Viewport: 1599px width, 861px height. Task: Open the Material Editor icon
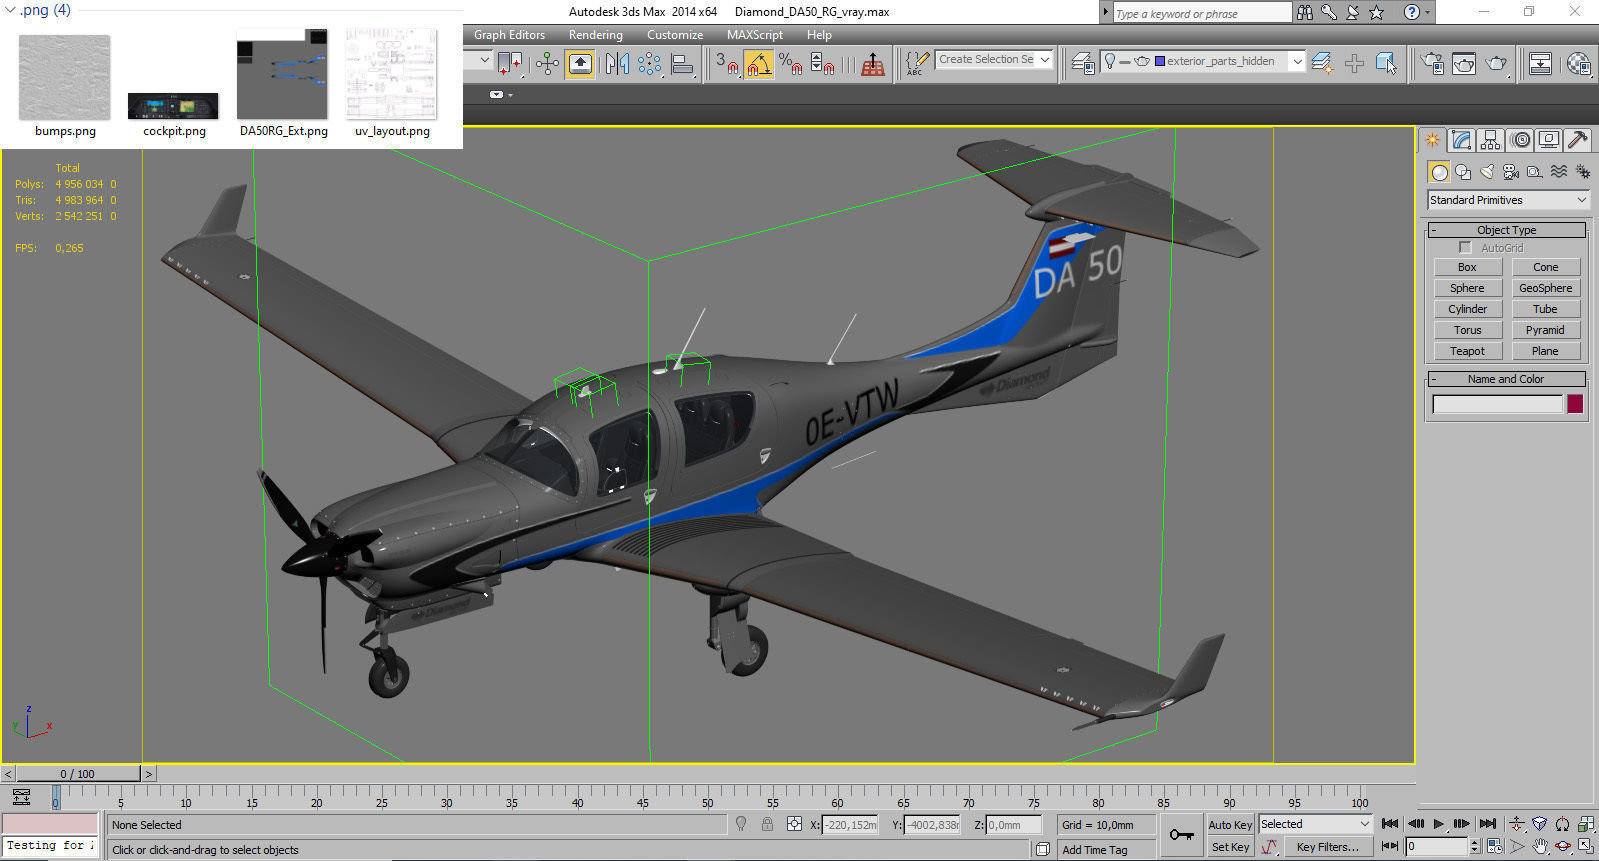[1578, 63]
